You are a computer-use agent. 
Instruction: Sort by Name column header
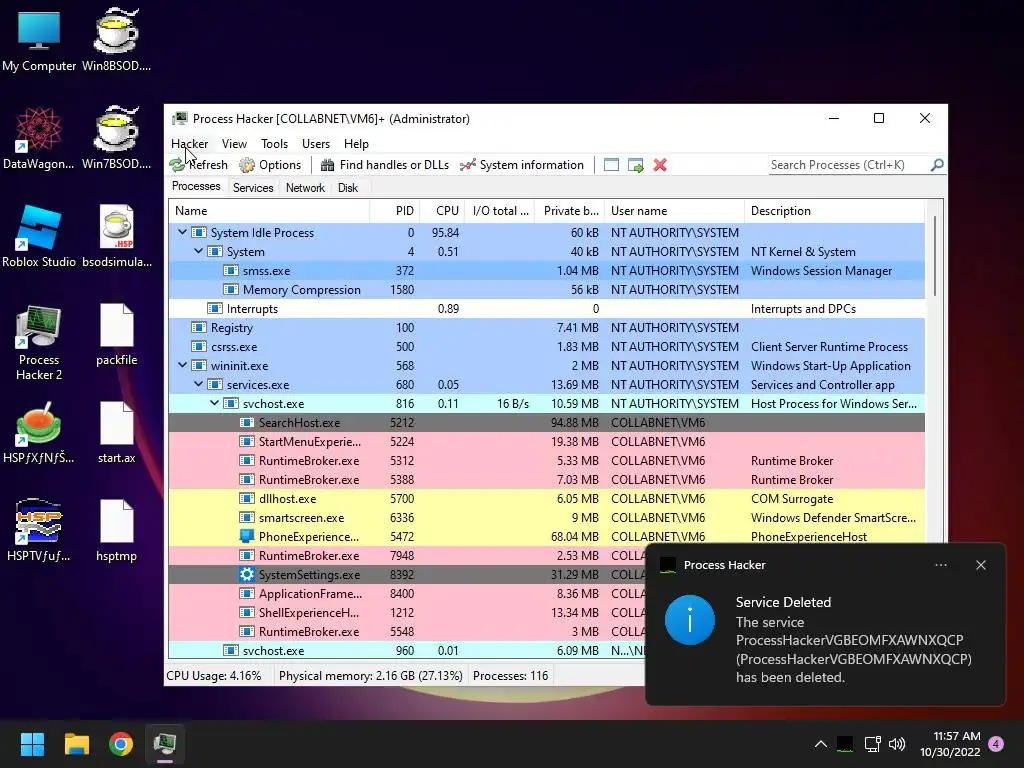(269, 211)
